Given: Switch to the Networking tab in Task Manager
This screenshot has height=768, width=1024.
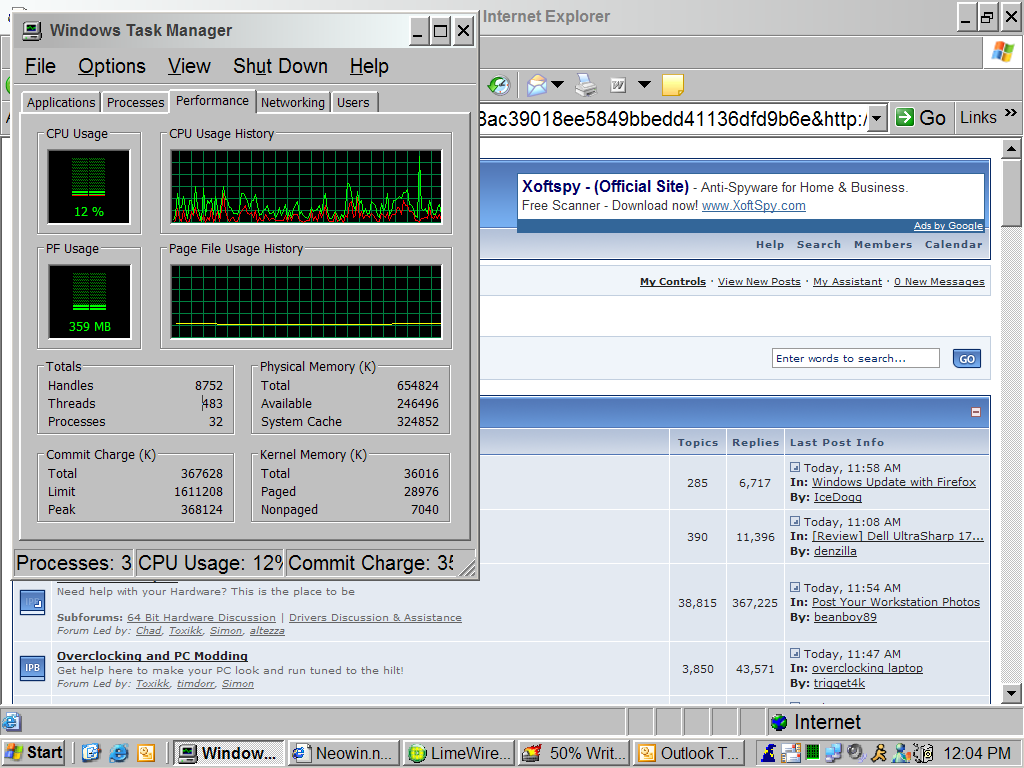Looking at the screenshot, I should click(x=292, y=101).
